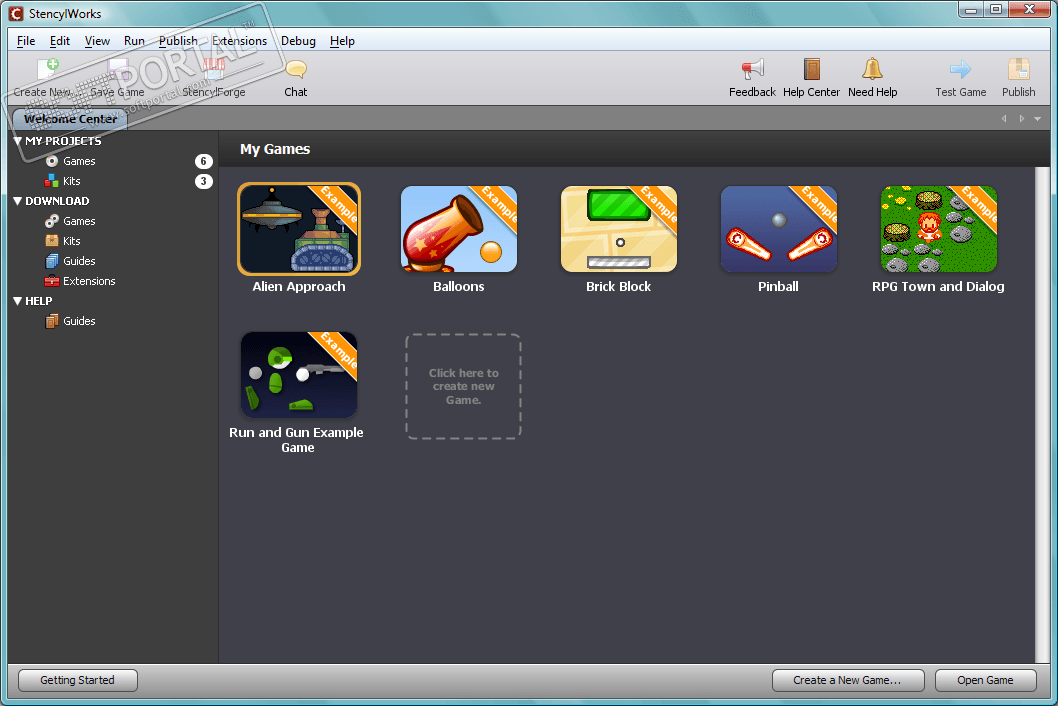Select the Alien Approach game thumbnail

click(x=299, y=229)
